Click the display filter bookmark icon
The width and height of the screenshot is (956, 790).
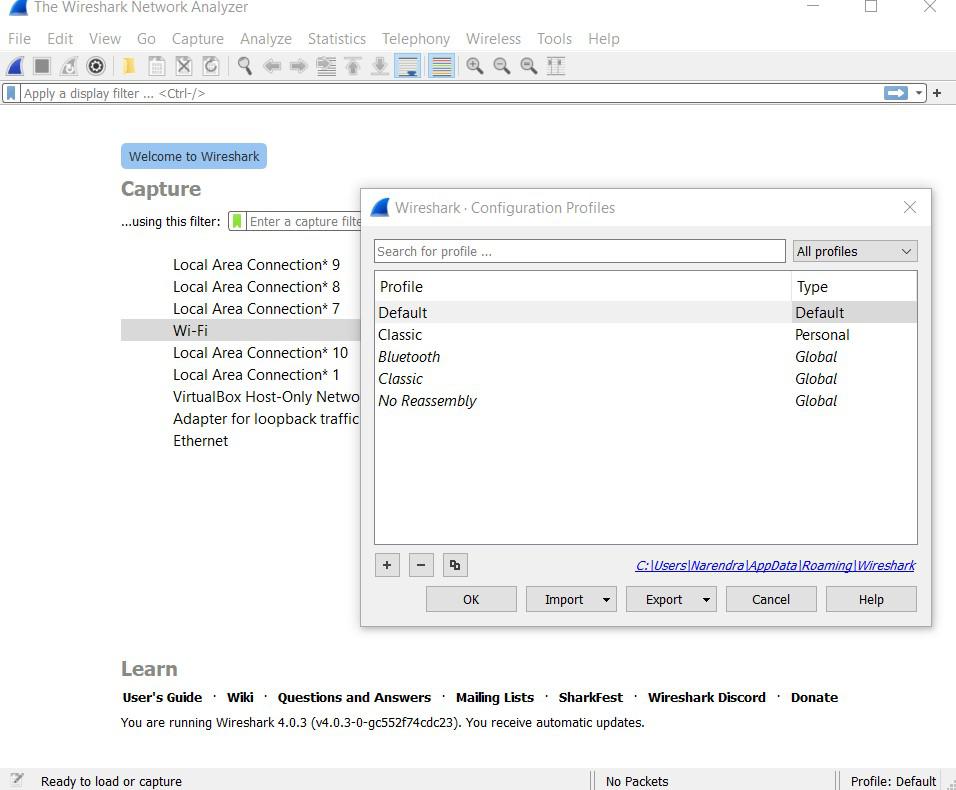click(11, 93)
